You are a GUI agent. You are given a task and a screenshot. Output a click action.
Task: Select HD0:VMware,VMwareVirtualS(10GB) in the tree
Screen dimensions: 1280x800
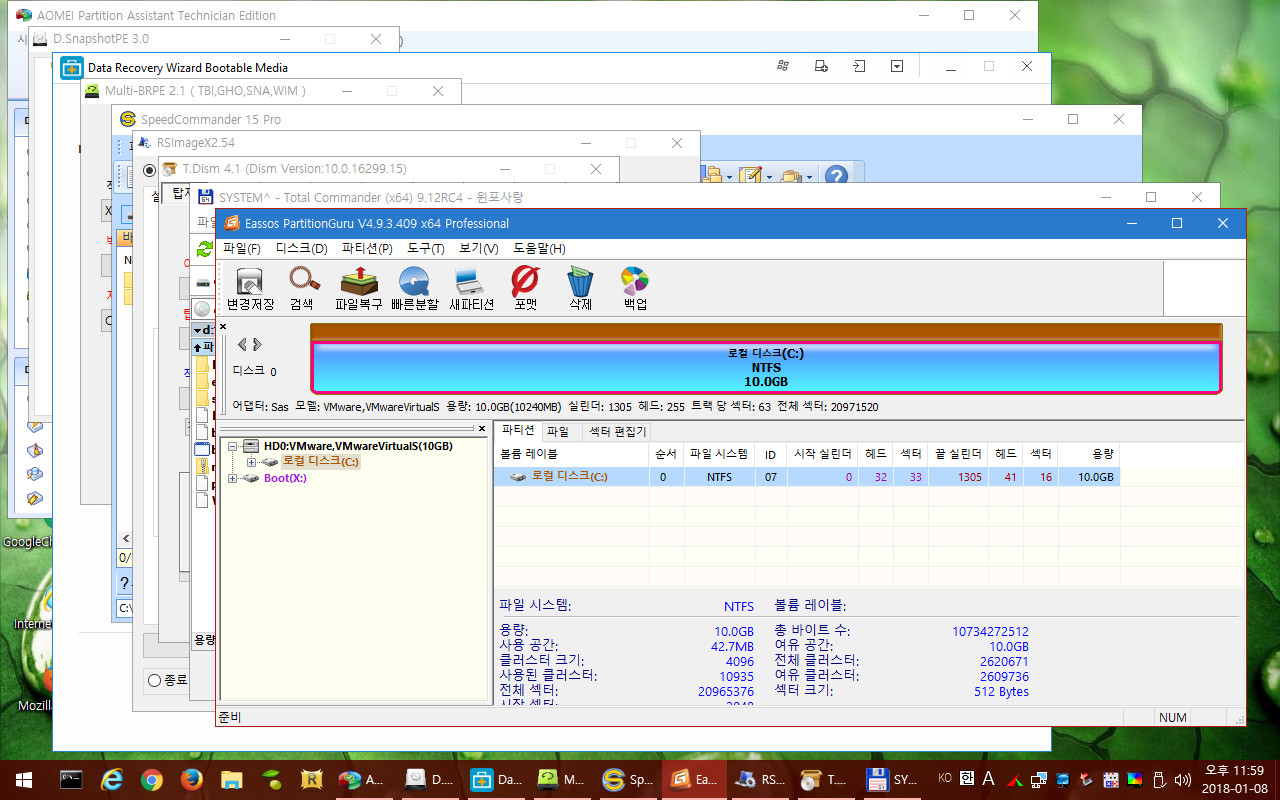click(358, 446)
